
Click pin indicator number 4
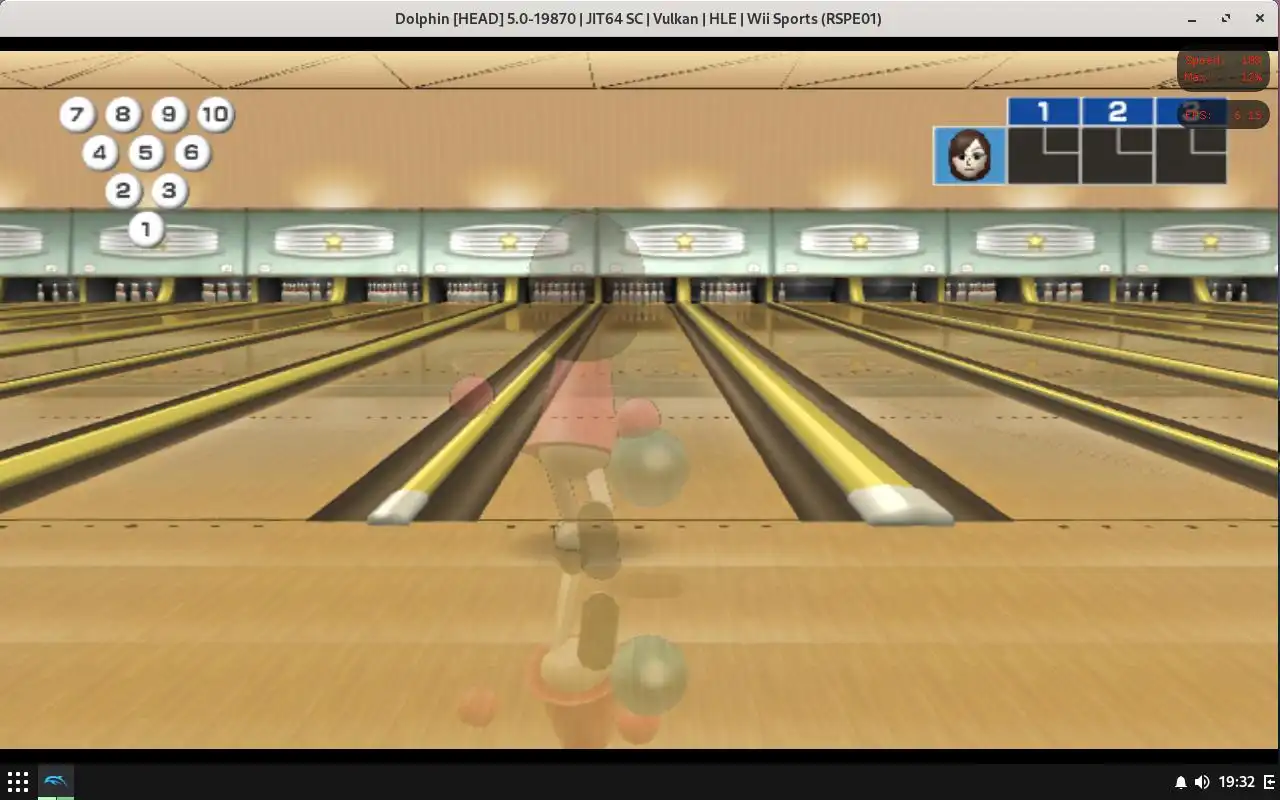[x=100, y=153]
